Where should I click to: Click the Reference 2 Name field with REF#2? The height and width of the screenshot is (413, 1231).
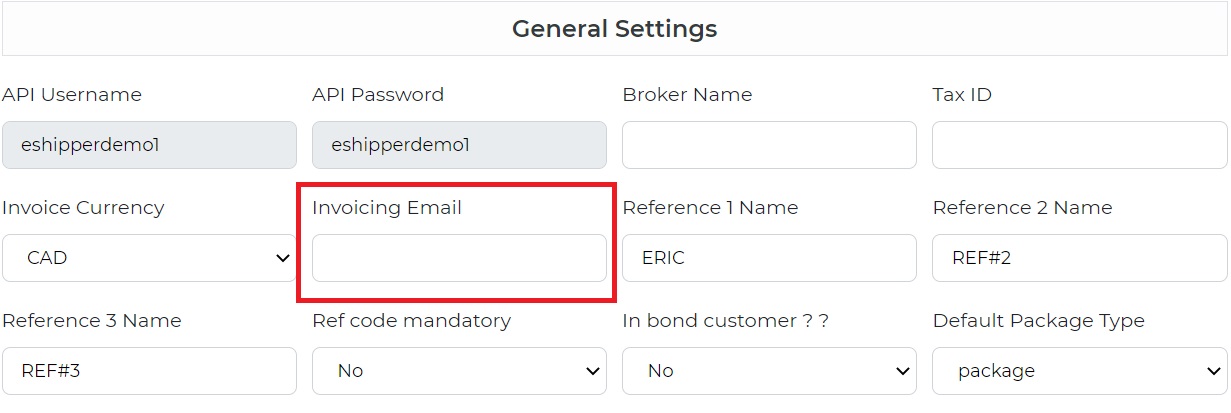pos(1079,258)
